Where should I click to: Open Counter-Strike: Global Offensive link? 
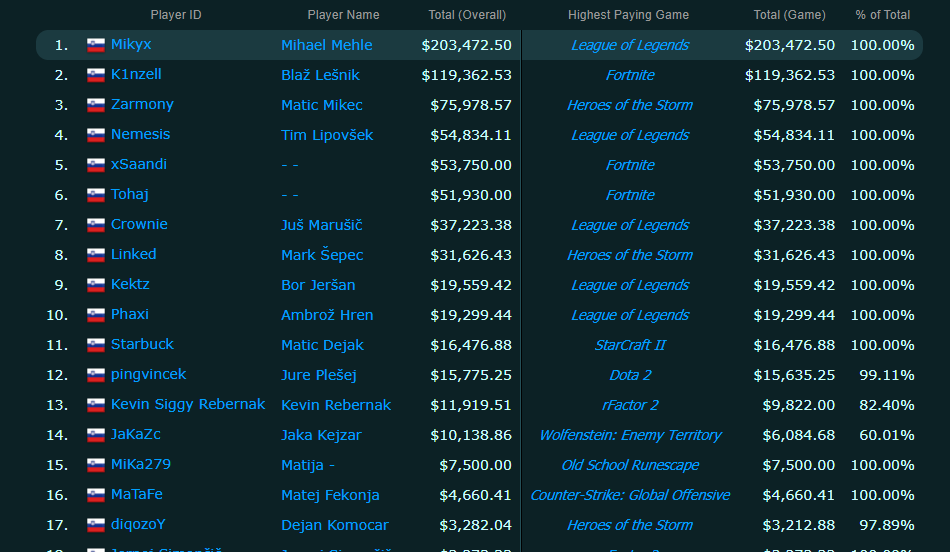(629, 496)
